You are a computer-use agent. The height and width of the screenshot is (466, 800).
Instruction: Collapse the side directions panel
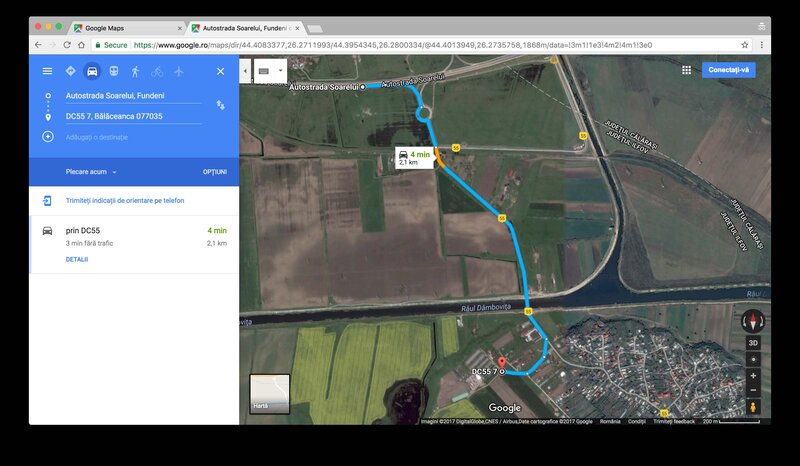(245, 71)
